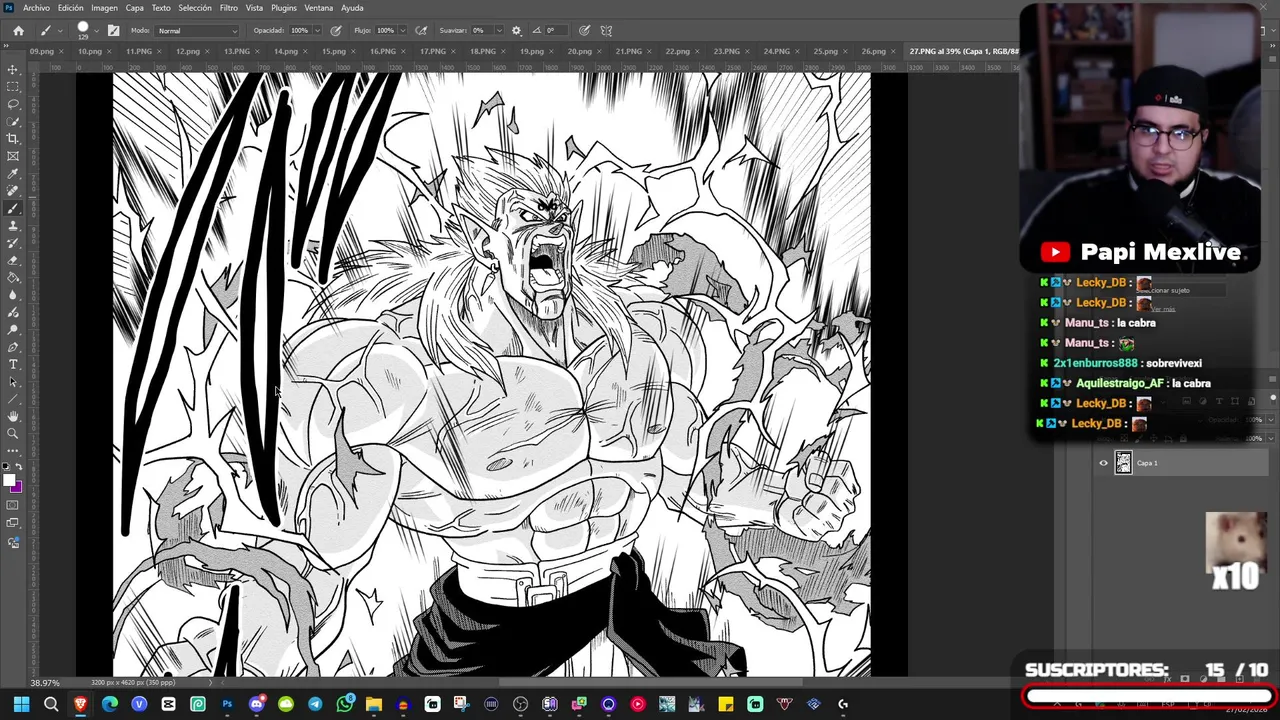Open the Edit Toolbar three-dots button
The width and height of the screenshot is (1280, 720).
13,451
